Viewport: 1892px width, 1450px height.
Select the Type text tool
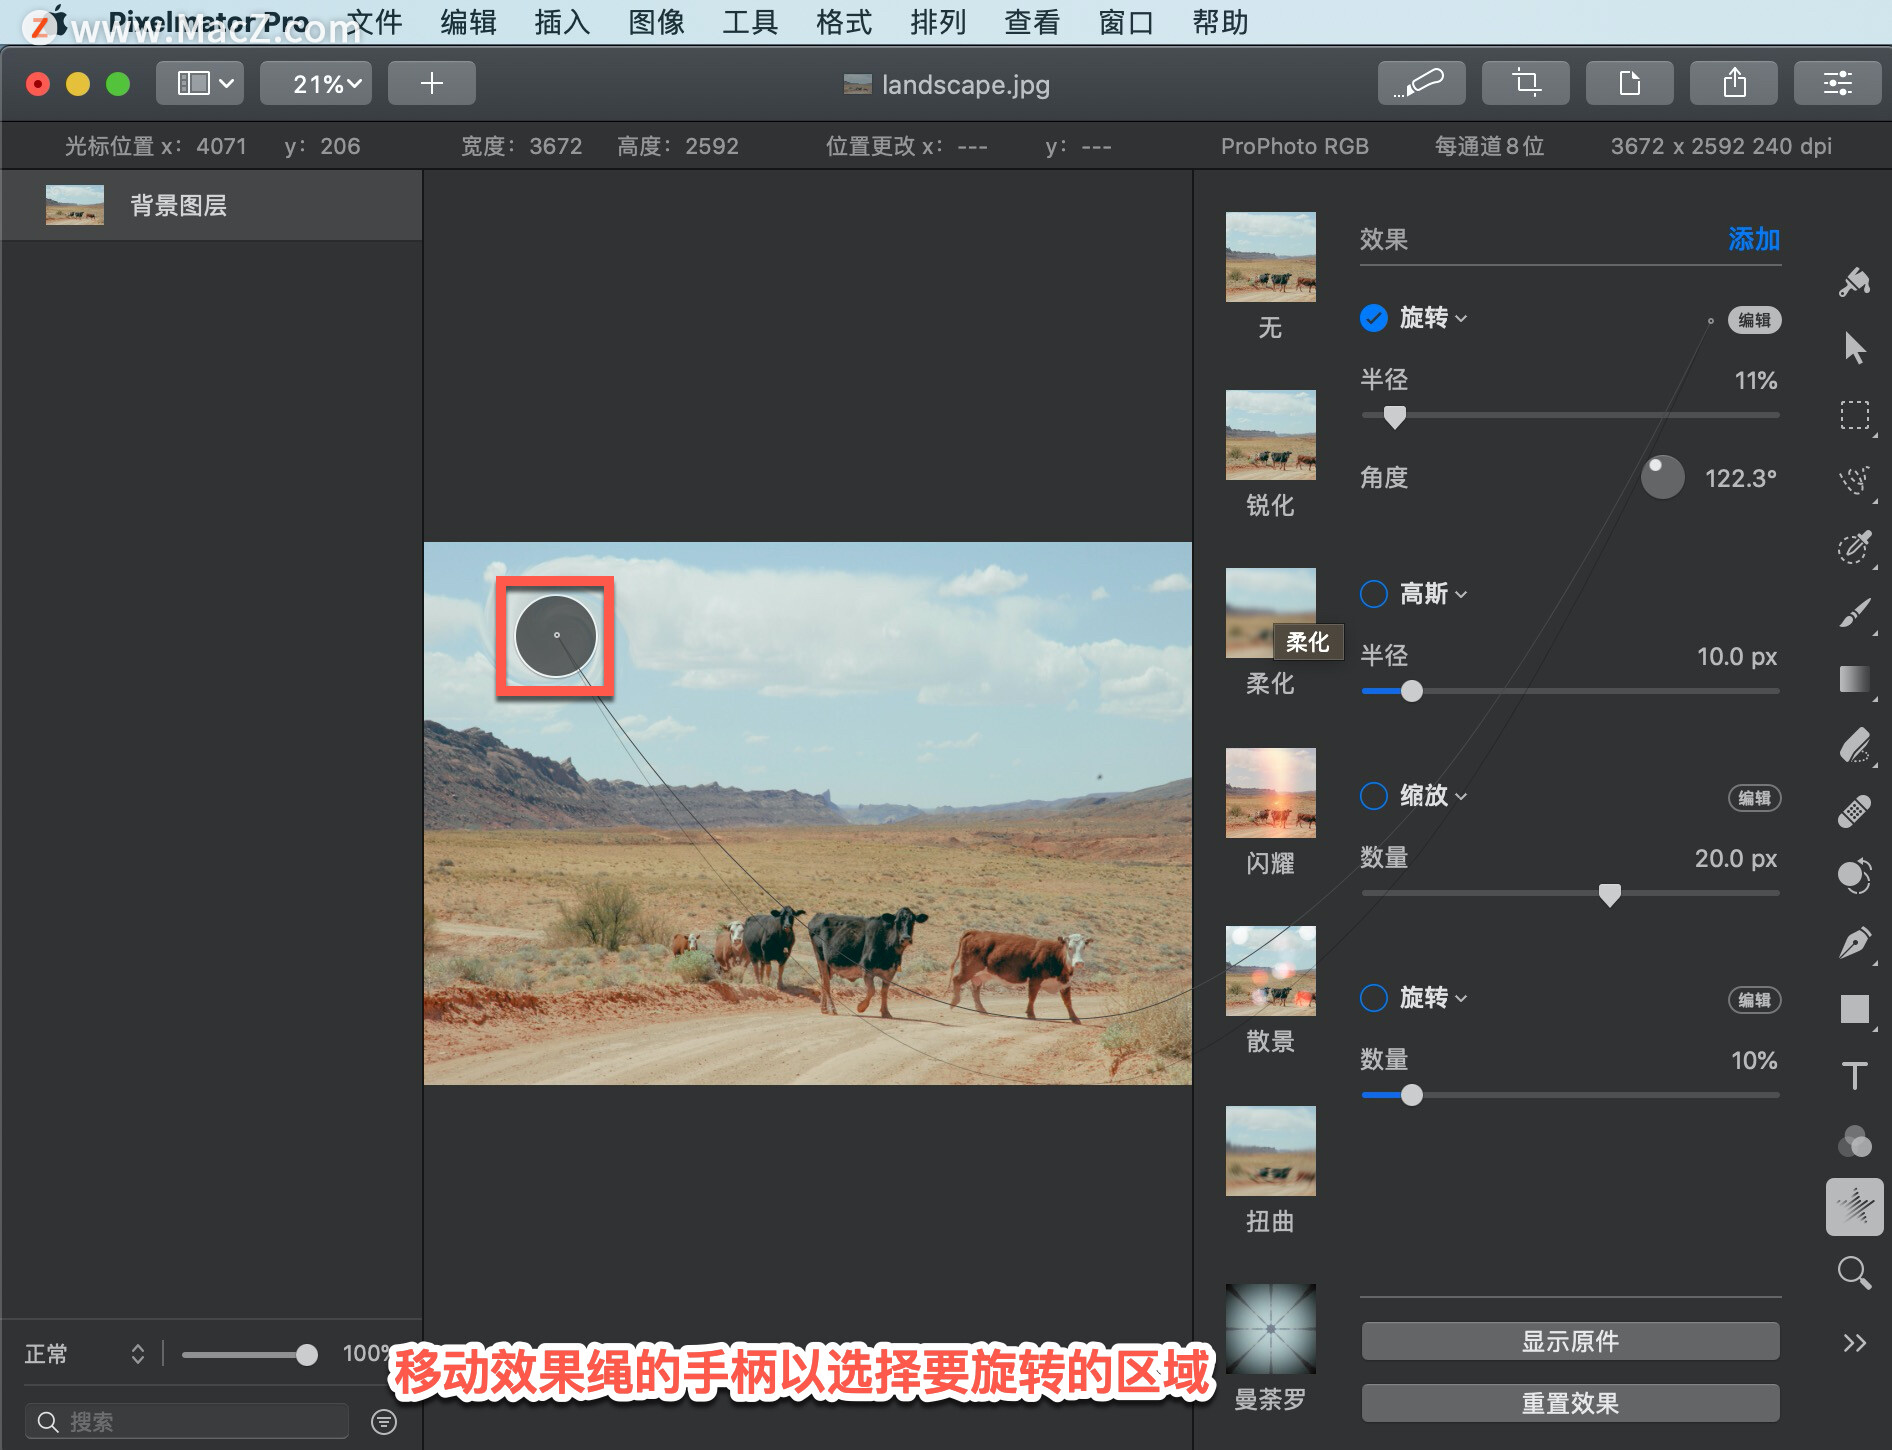click(1855, 1075)
